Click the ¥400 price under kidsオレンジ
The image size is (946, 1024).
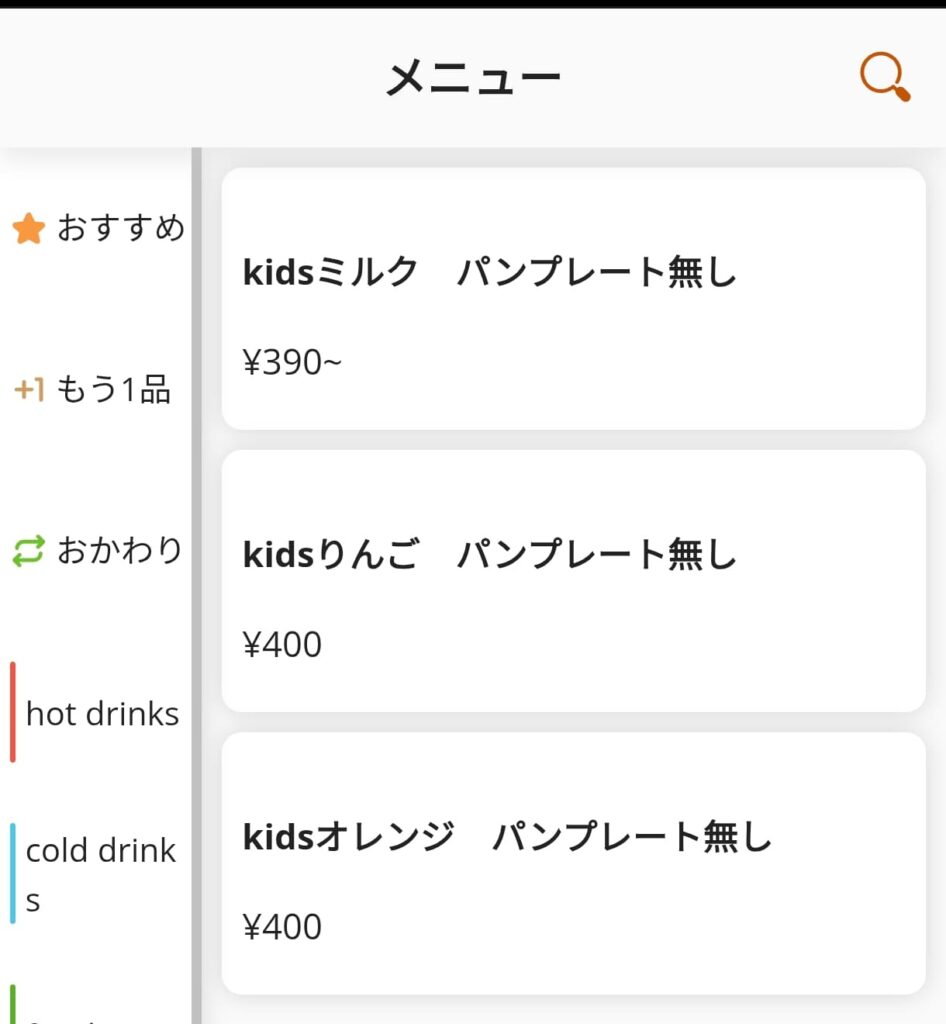point(282,927)
